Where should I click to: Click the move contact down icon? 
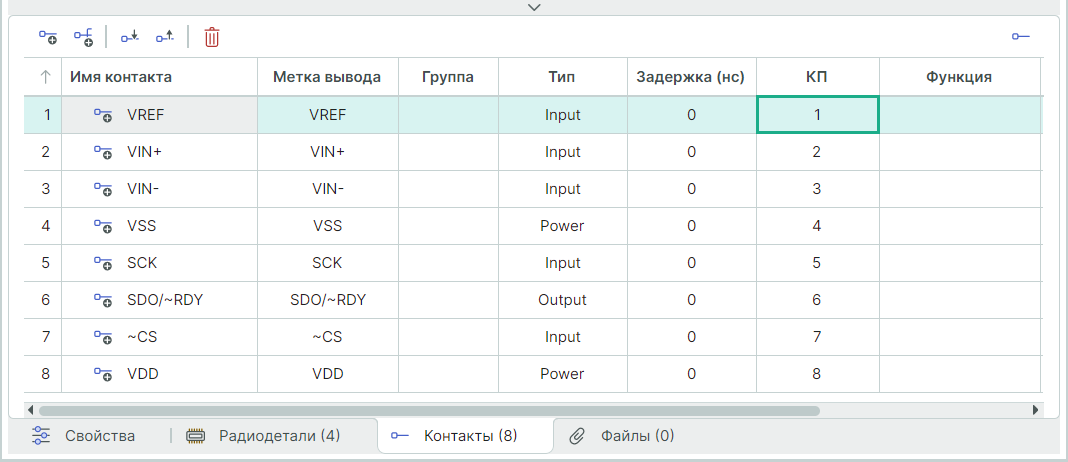[130, 38]
